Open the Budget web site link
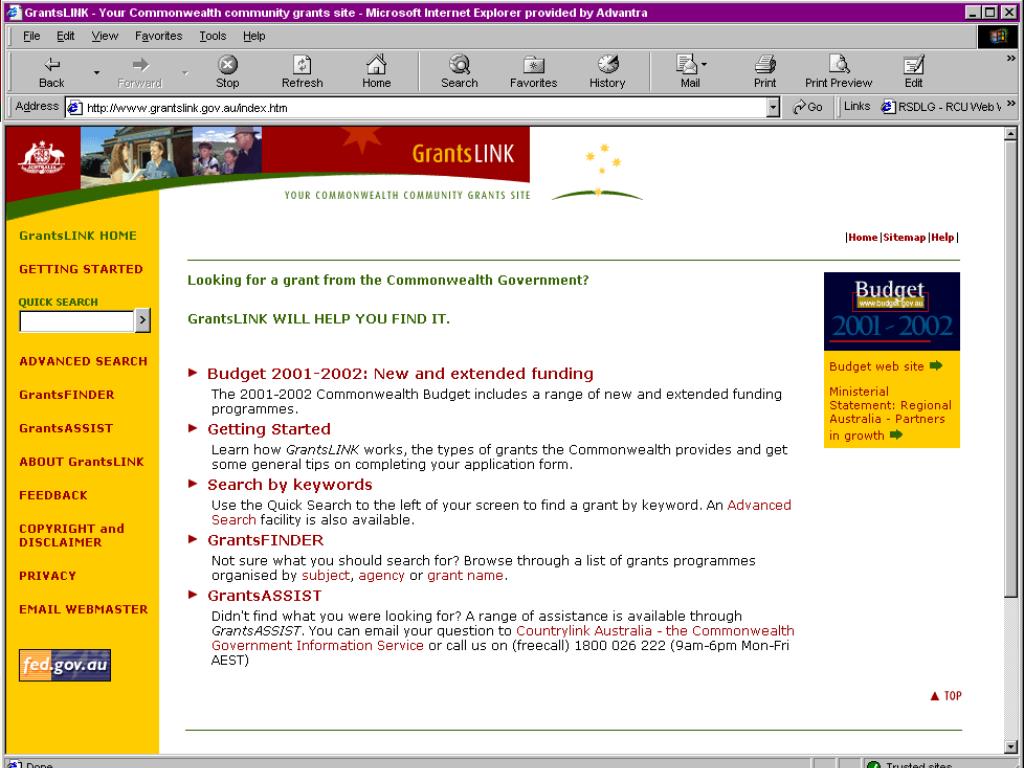The image size is (1024, 768). click(876, 366)
